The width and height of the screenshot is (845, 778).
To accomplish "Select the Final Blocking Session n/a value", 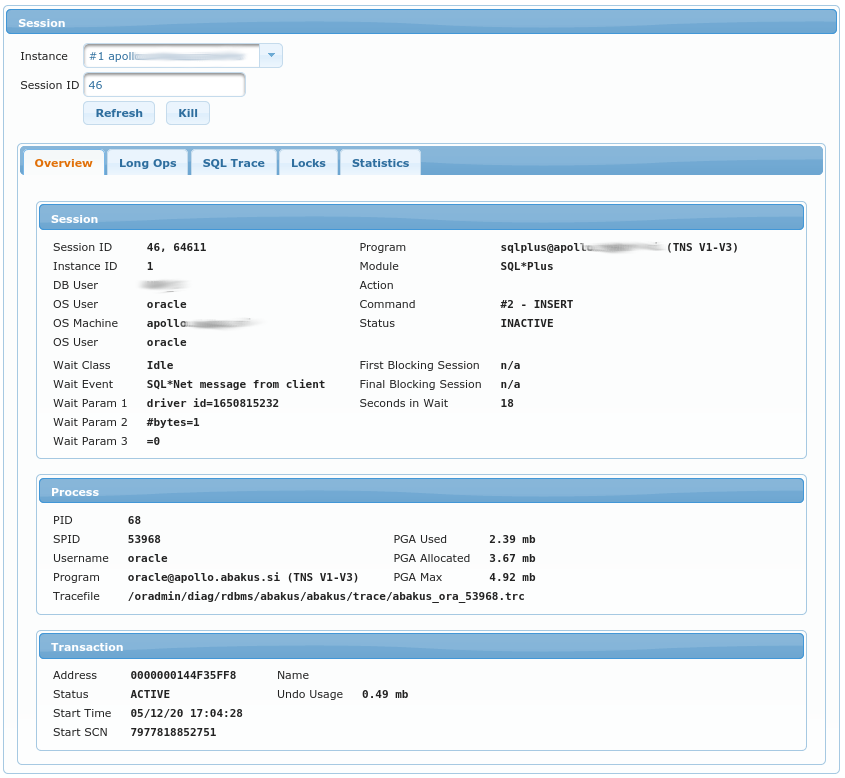I will (510, 384).
